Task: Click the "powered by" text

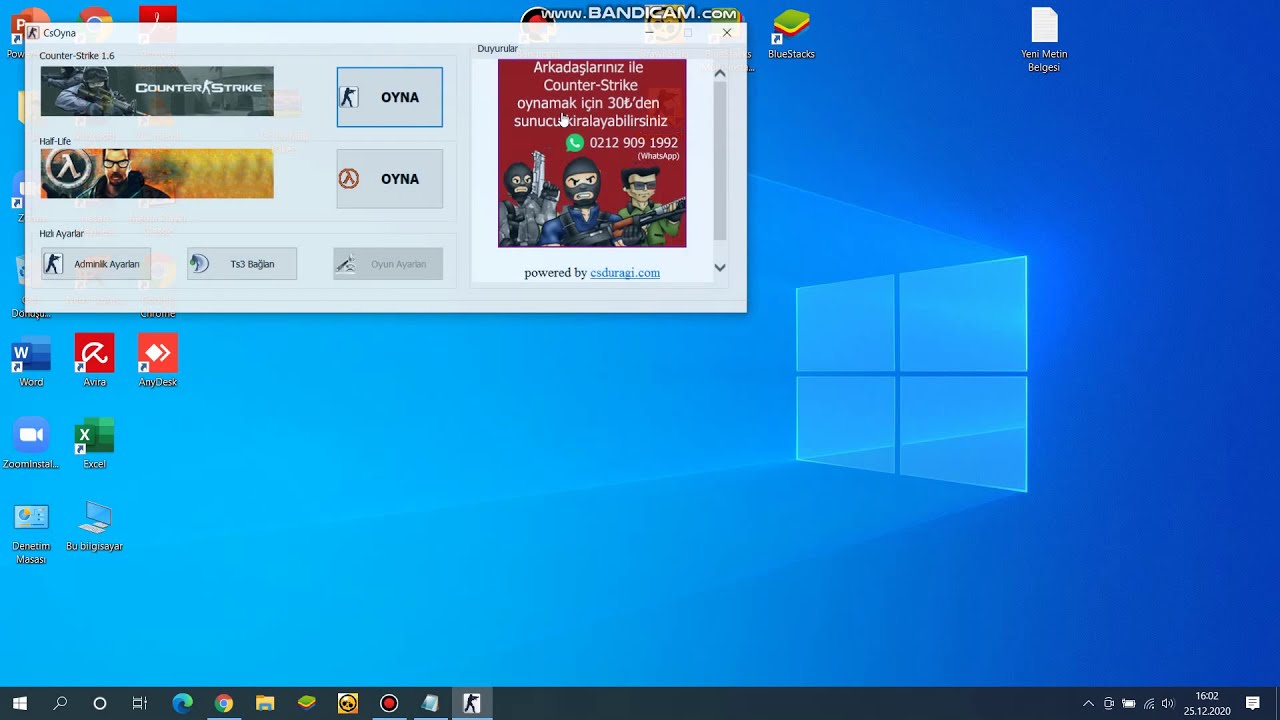Action: (555, 273)
